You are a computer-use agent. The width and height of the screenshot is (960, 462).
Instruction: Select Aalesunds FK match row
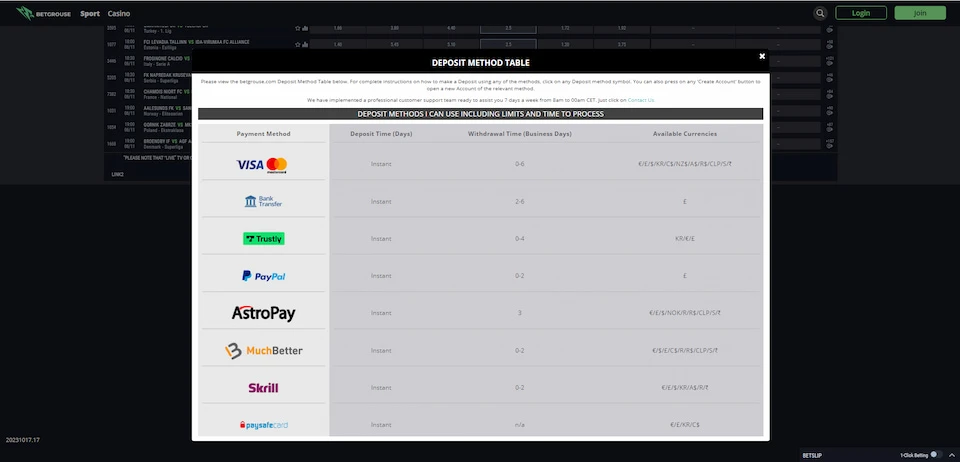[149, 111]
